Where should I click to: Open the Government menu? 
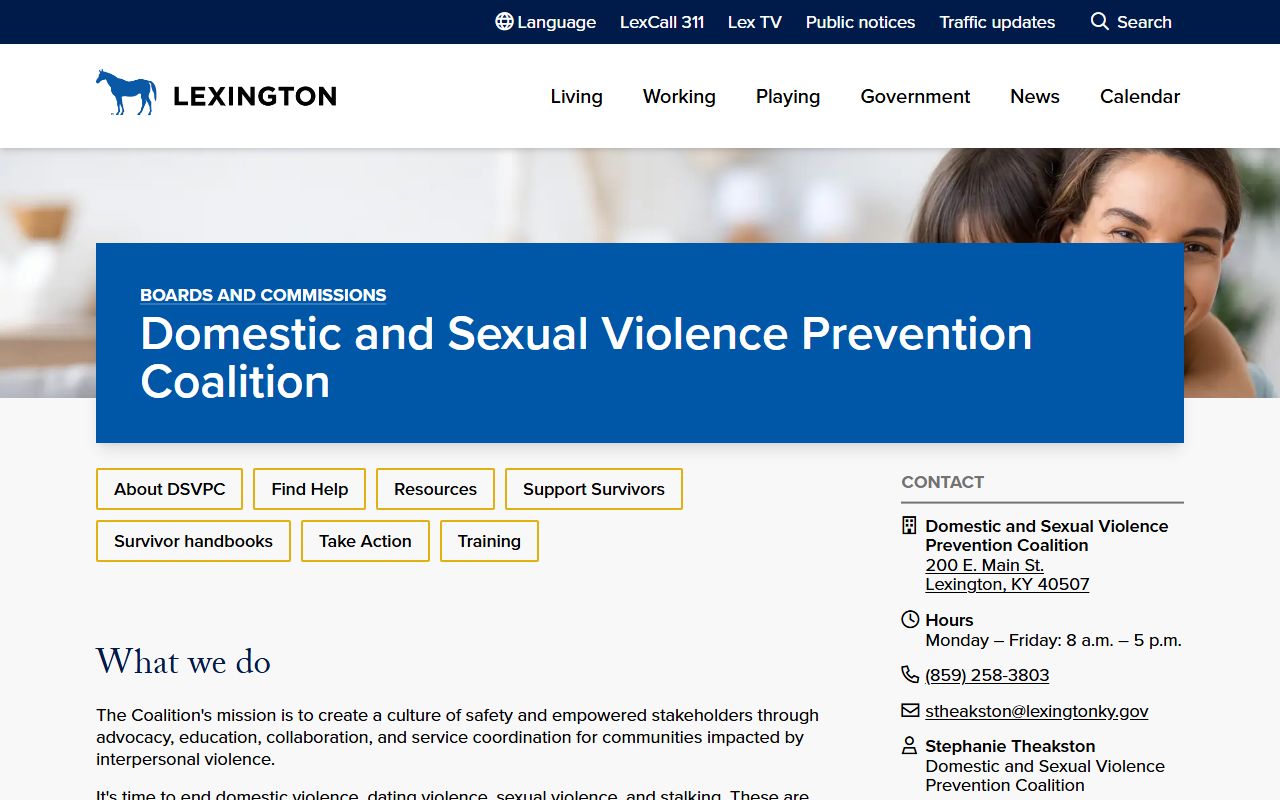point(915,96)
